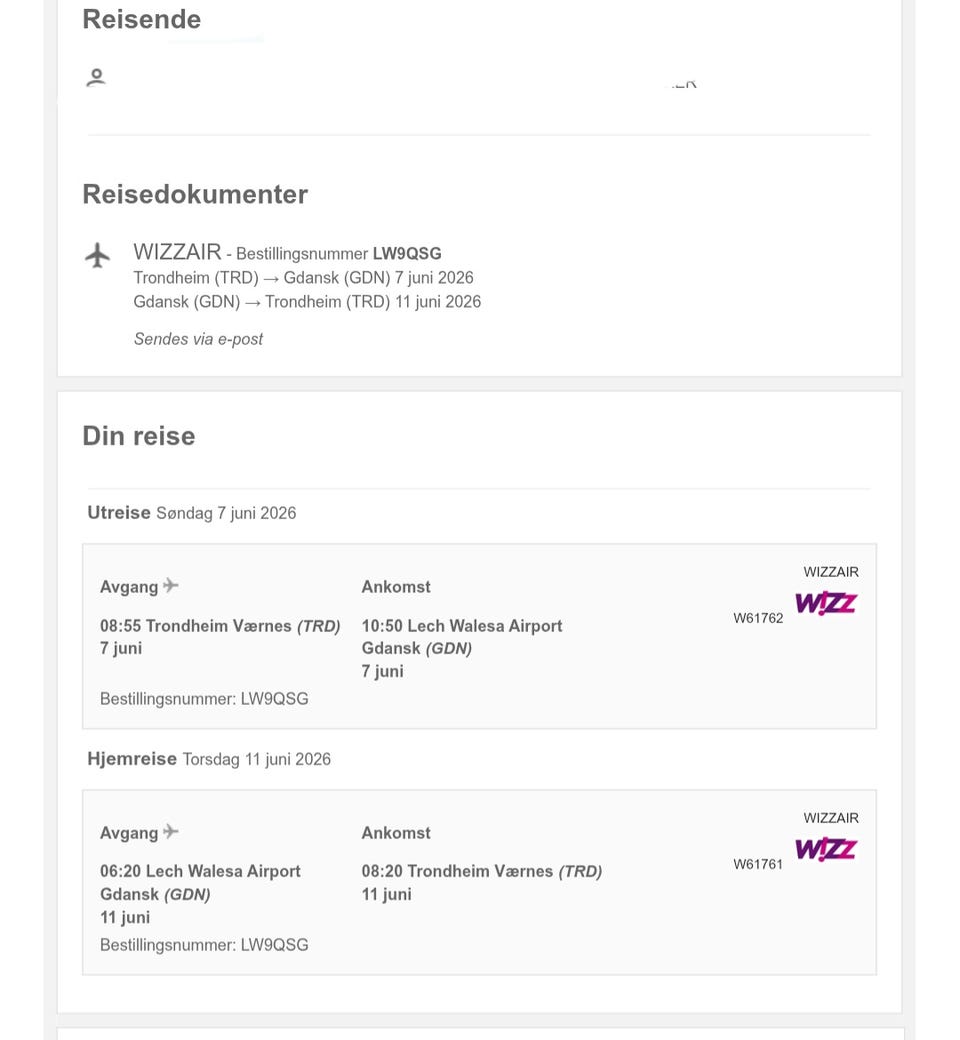Click the Wizz logo for flight W61761
This screenshot has height=1040, width=960.
pos(826,849)
